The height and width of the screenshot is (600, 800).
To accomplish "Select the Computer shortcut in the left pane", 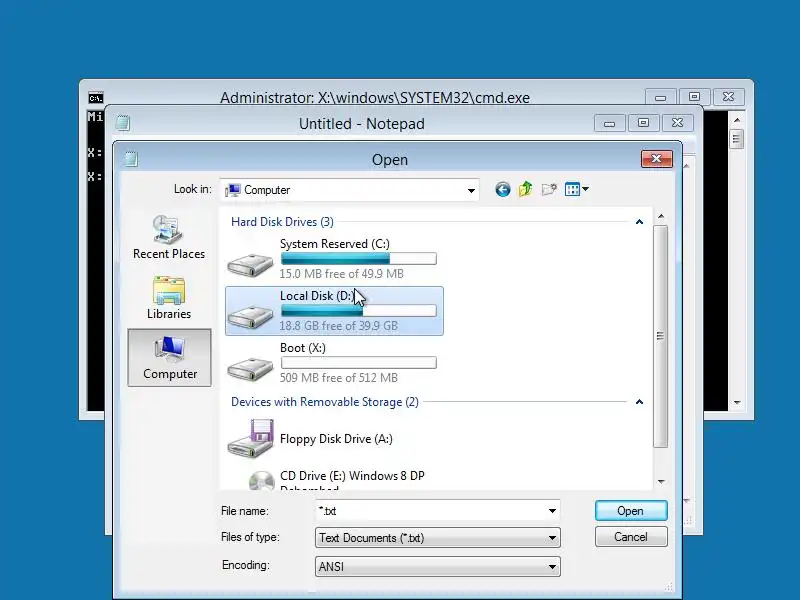I will tap(169, 358).
